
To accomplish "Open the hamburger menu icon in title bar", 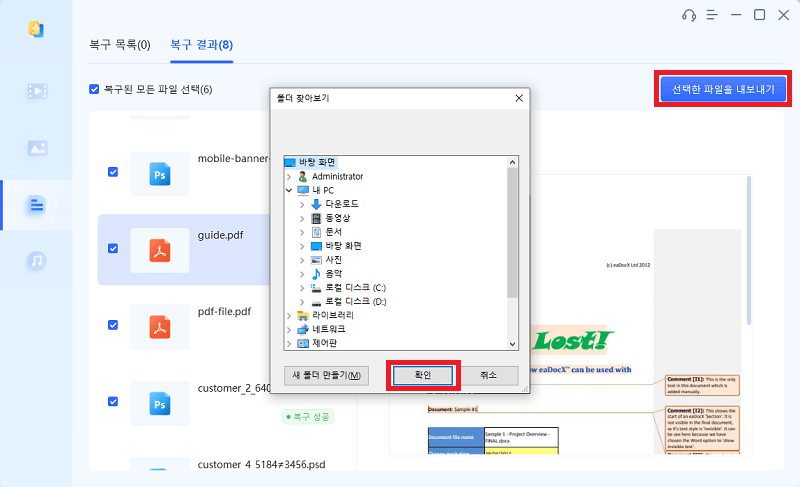I will [x=712, y=15].
